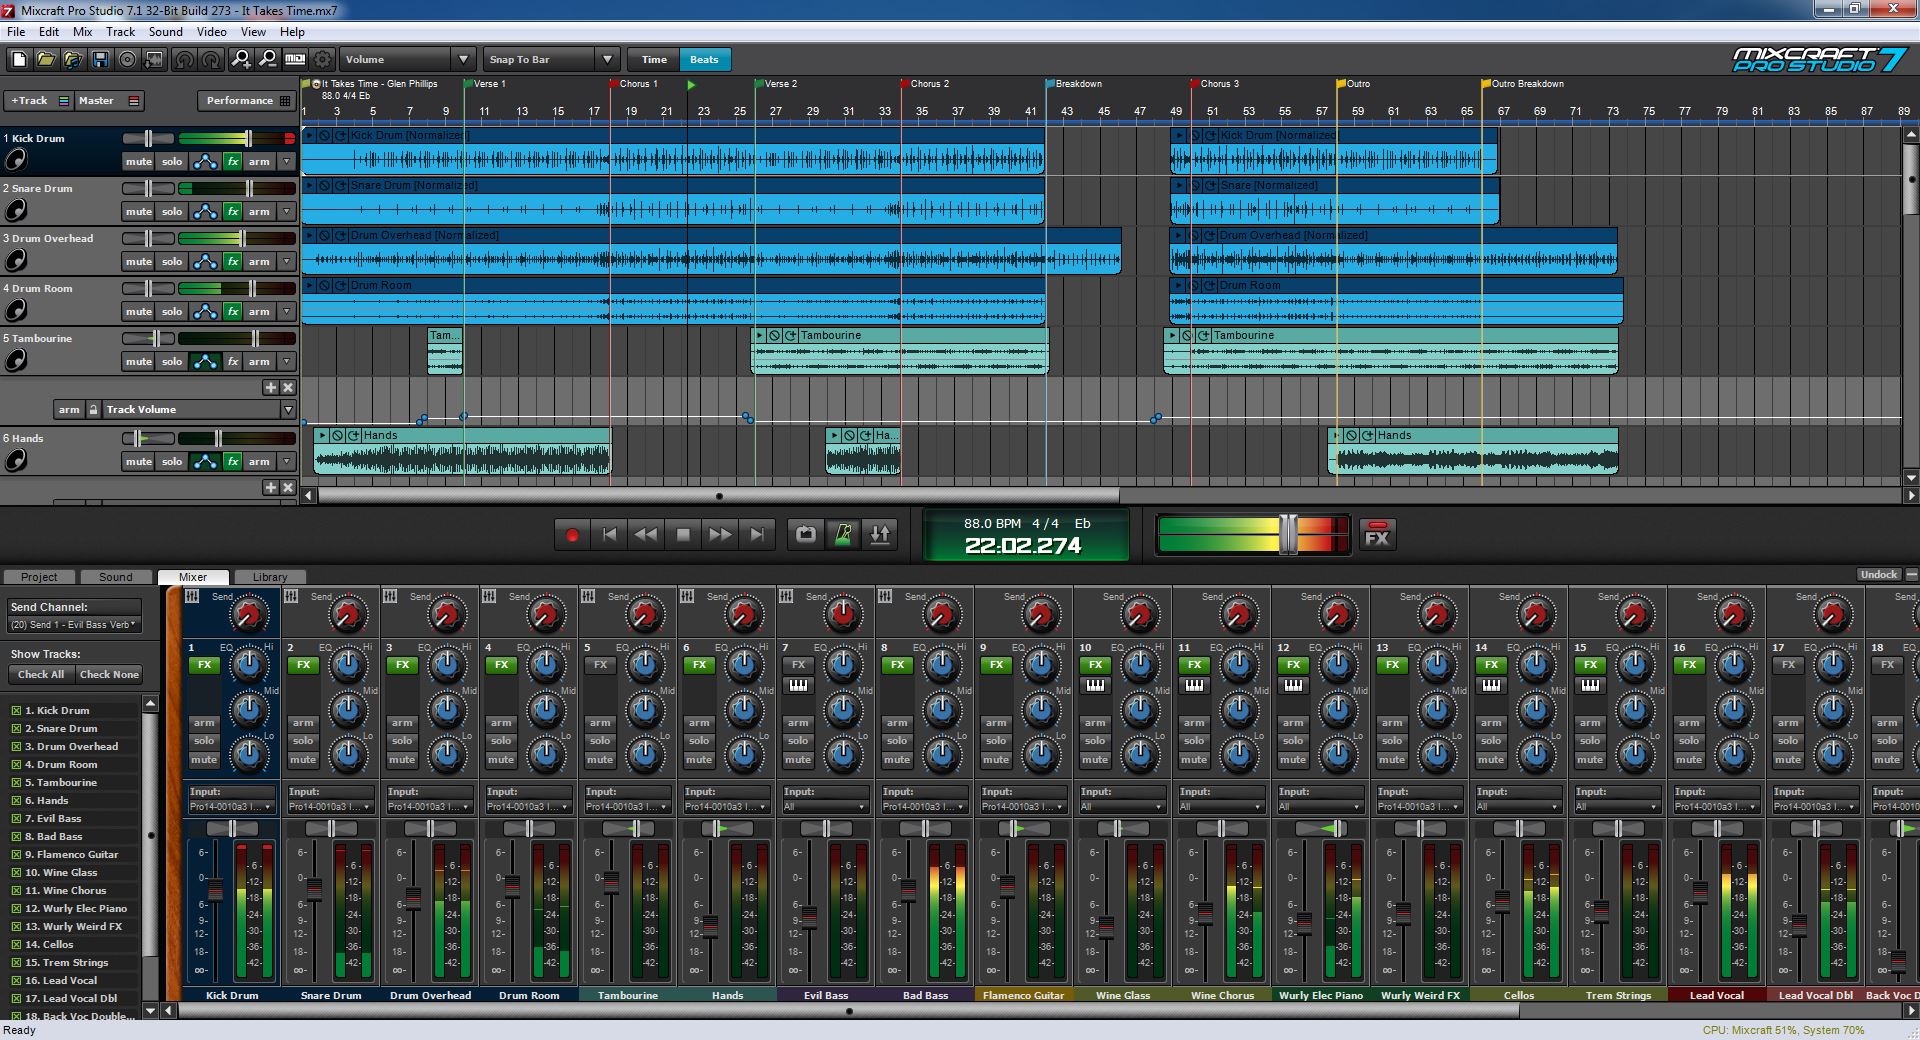
Task: Click the Kick Drum track instrument icon
Action: point(16,160)
